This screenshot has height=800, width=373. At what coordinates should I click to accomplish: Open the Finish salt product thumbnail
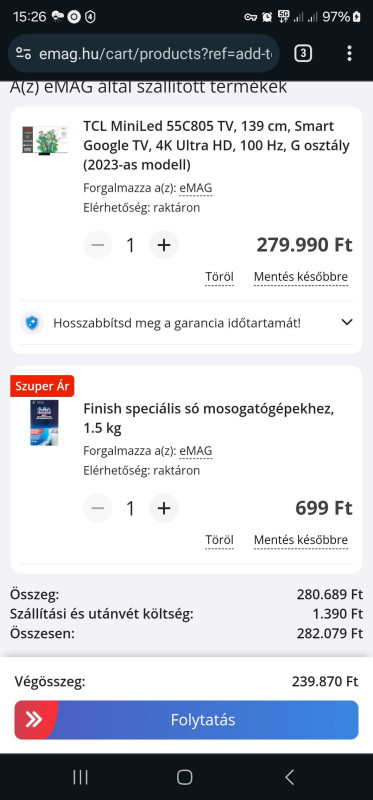pyautogui.click(x=44, y=423)
